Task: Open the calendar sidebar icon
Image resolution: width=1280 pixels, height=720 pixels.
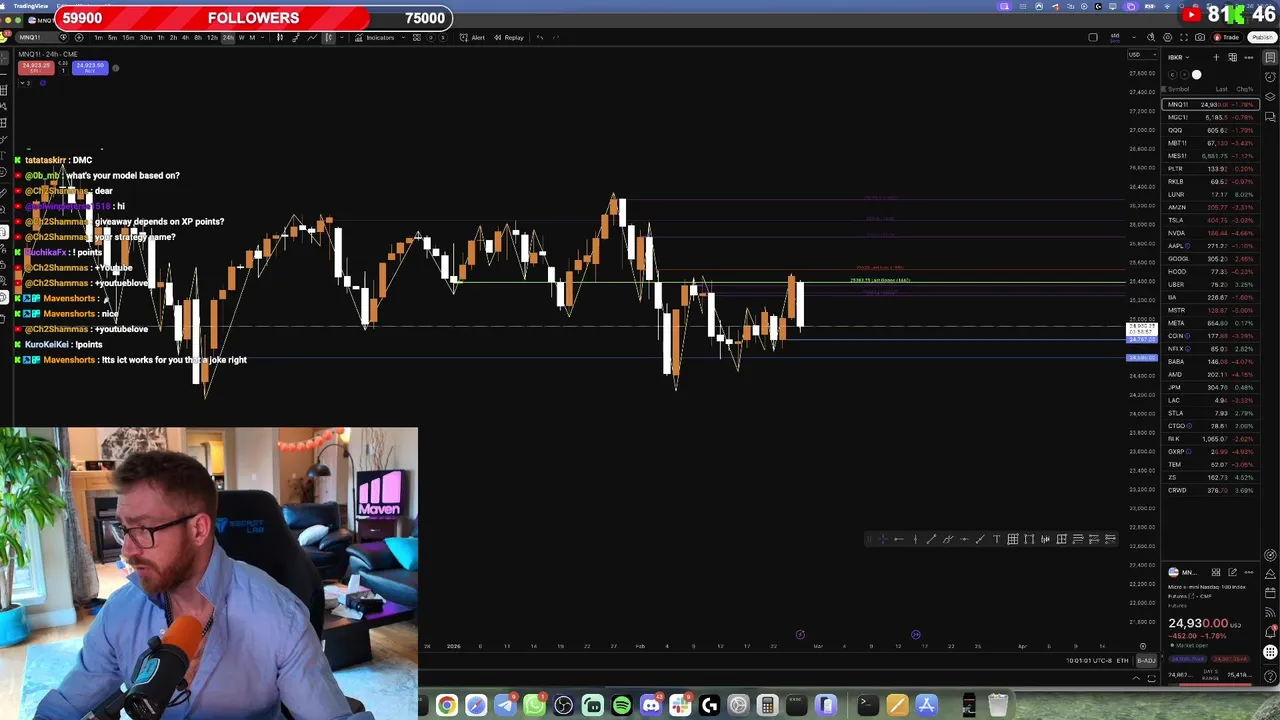Action: pos(1270,592)
